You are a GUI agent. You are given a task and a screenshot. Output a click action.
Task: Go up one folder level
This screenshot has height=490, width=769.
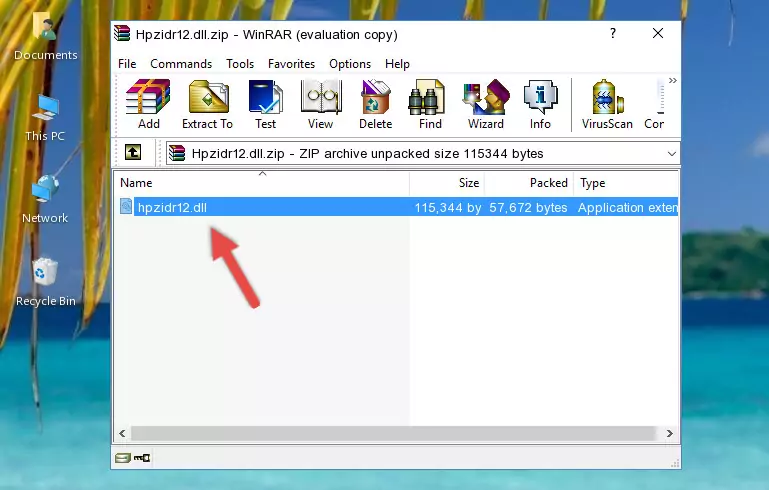[x=133, y=153]
